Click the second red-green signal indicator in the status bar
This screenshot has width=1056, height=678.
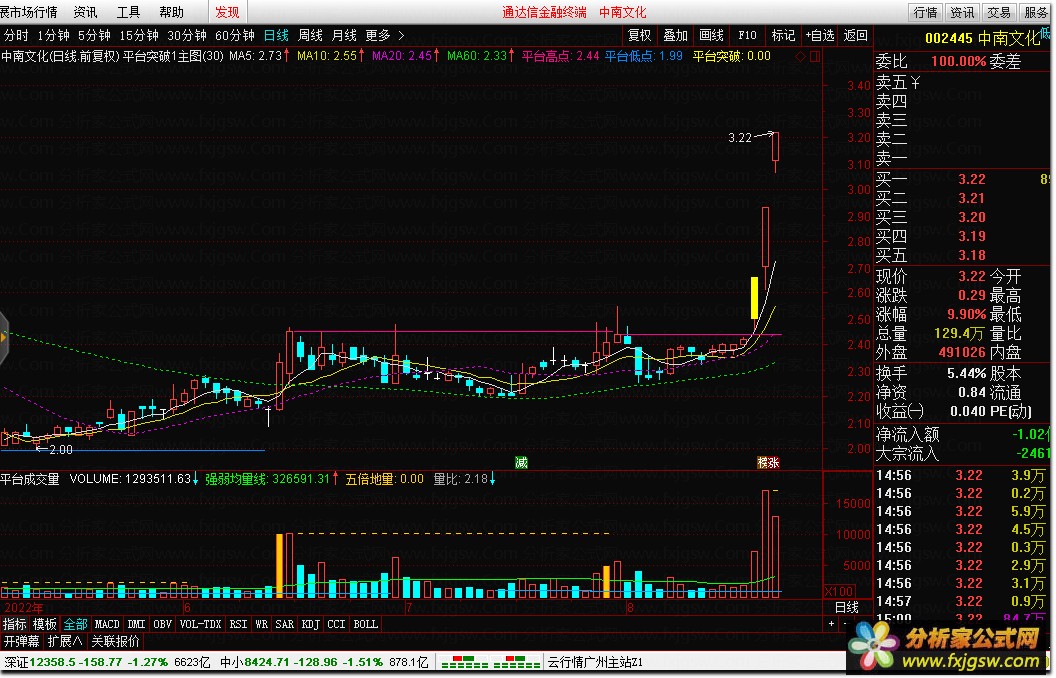(x=517, y=663)
